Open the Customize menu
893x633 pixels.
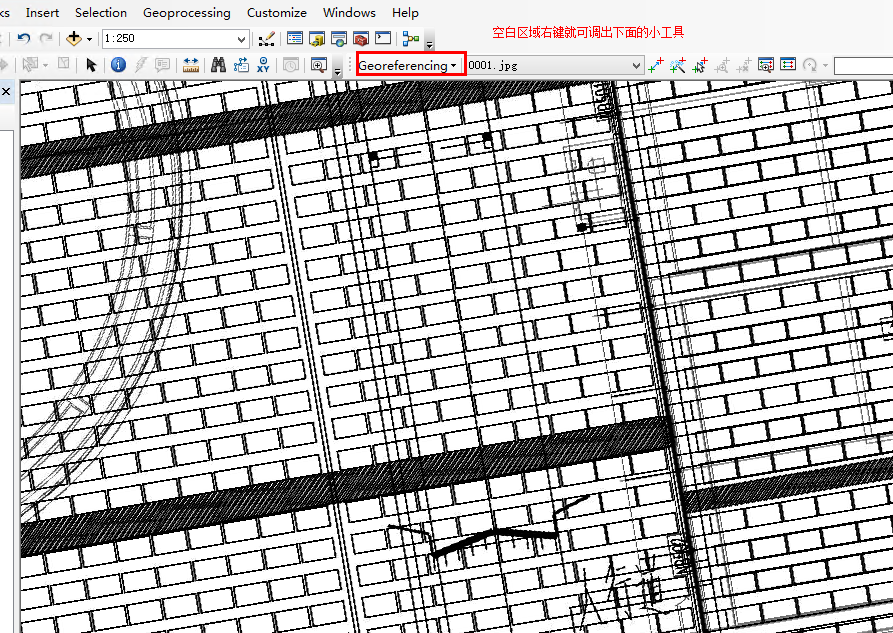277,13
